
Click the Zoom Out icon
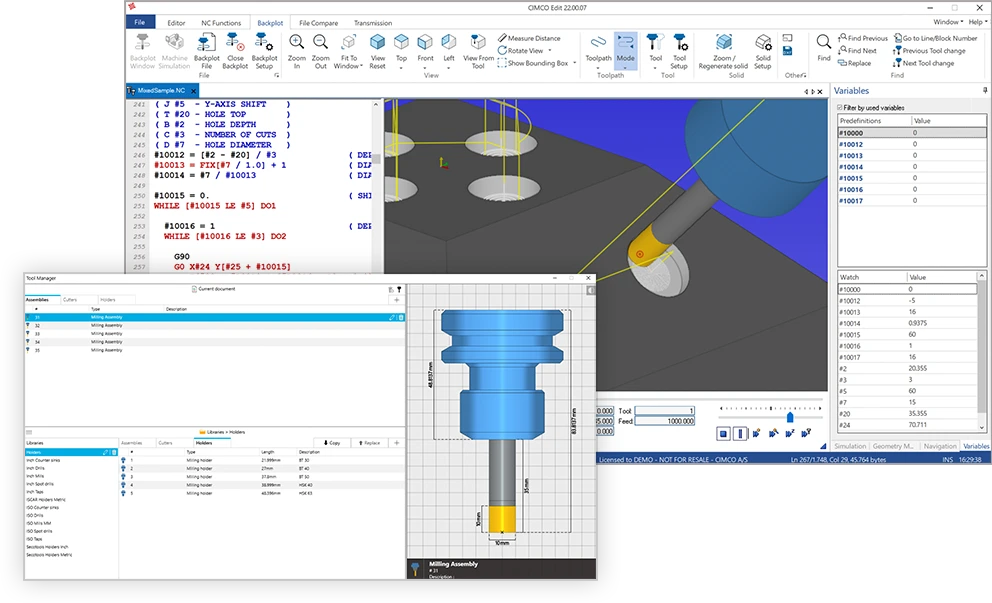pyautogui.click(x=321, y=43)
